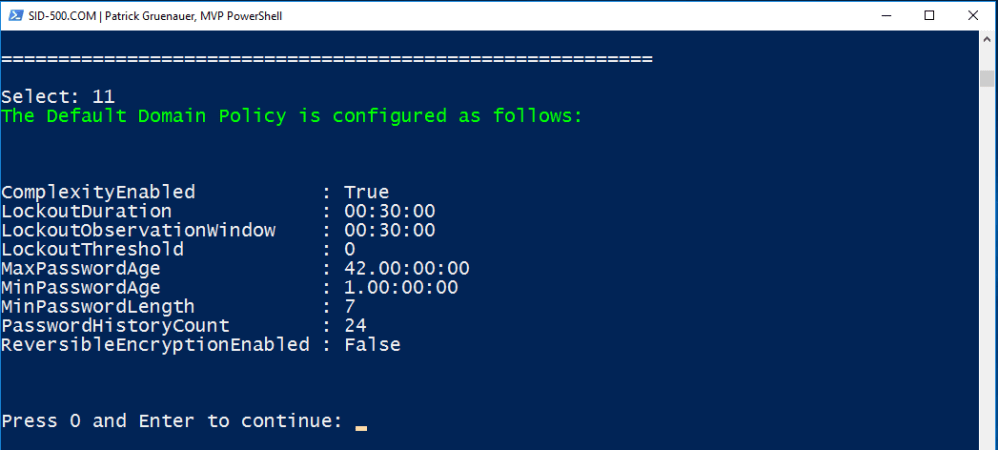The height and width of the screenshot is (450, 998).
Task: Click the MinPasswordAge value 1.00:00:00
Action: [x=401, y=287]
